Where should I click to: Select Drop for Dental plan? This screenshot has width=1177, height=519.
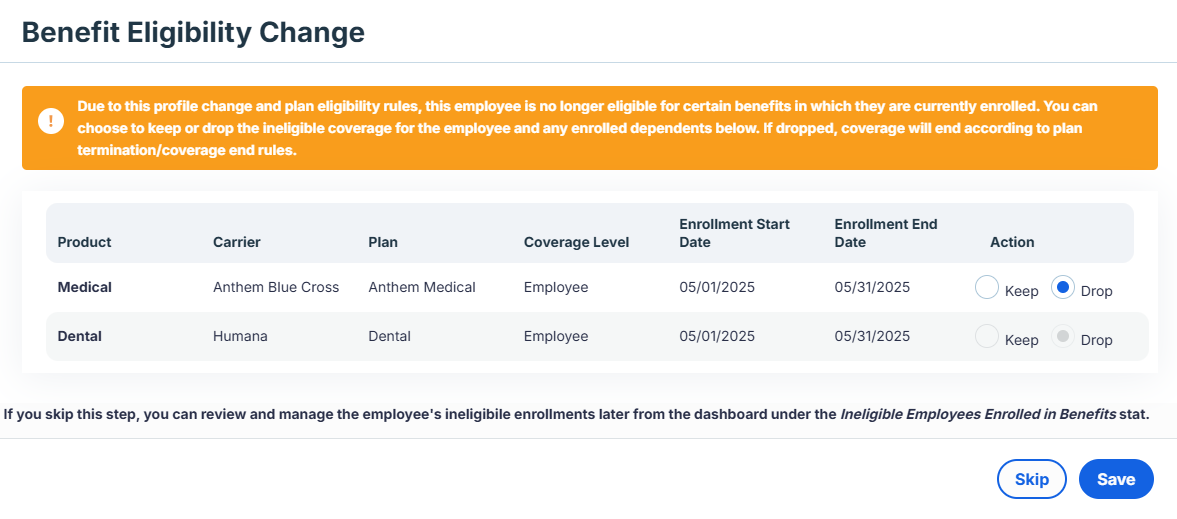[x=1063, y=336]
